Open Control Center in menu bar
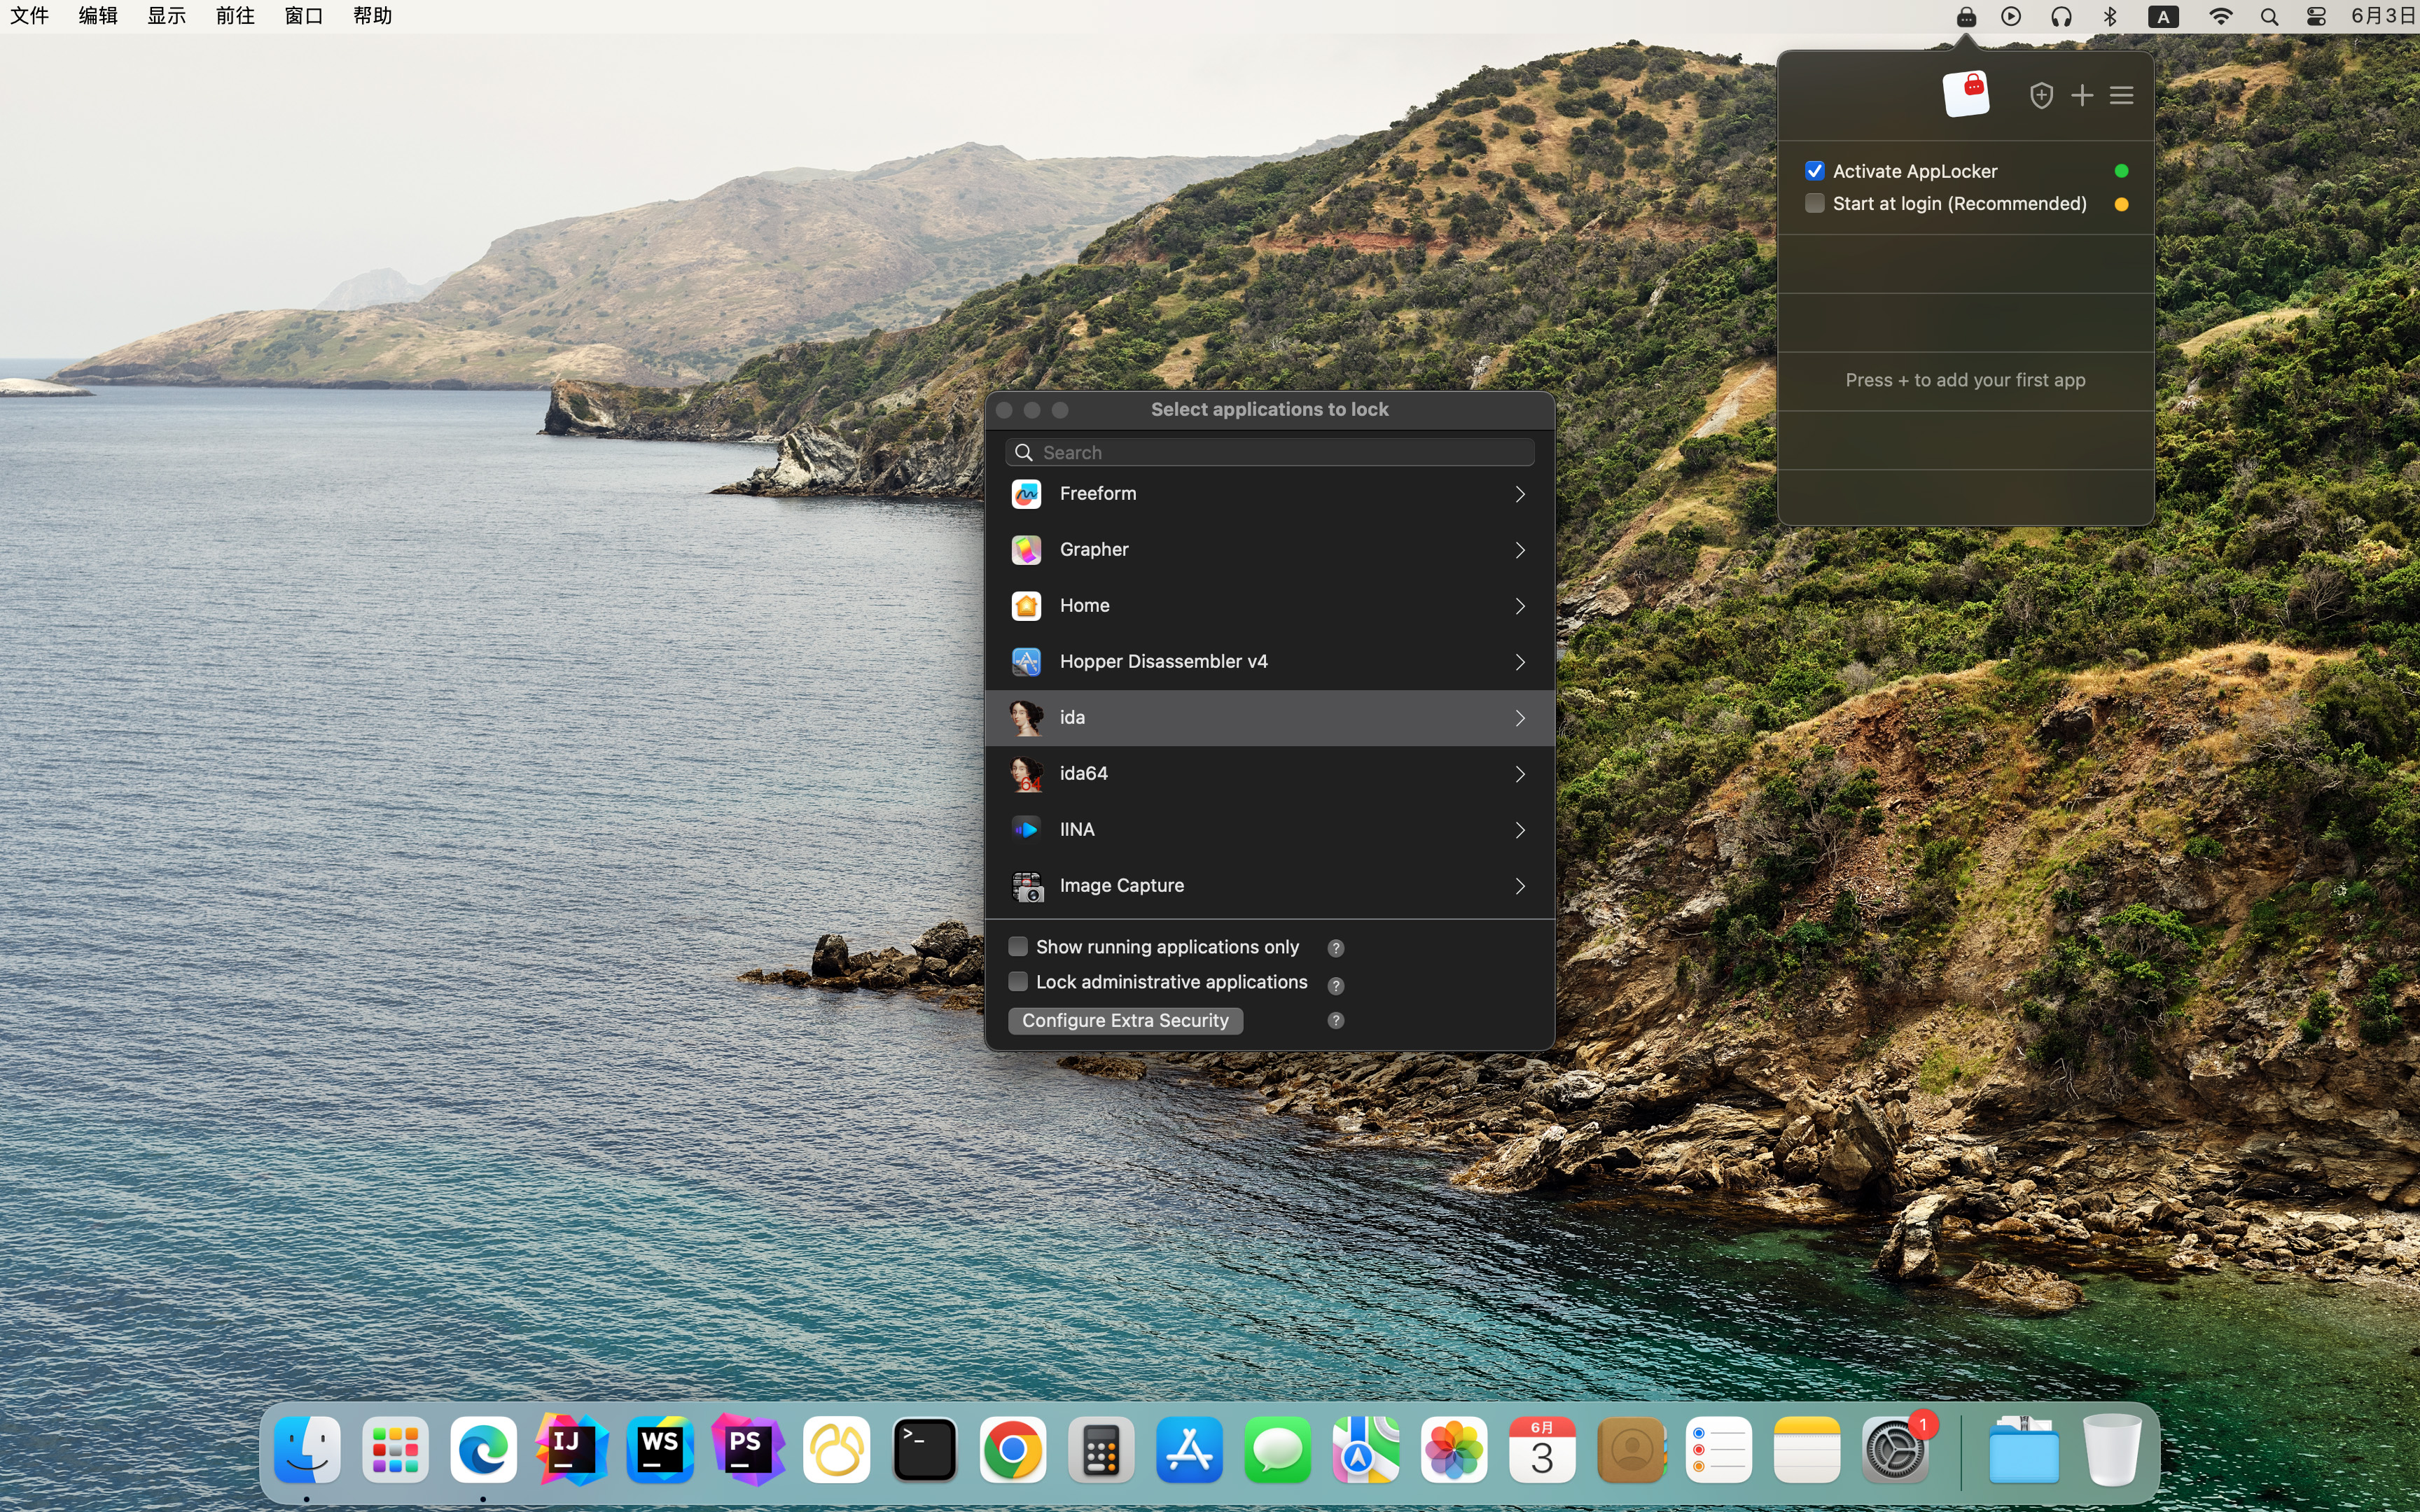2420x1512 pixels. 2316,16
